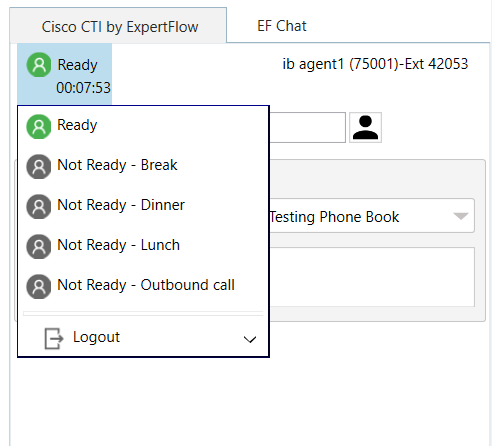Click the current Ready status with timer
Image resolution: width=492 pixels, height=446 pixels.
click(x=64, y=74)
